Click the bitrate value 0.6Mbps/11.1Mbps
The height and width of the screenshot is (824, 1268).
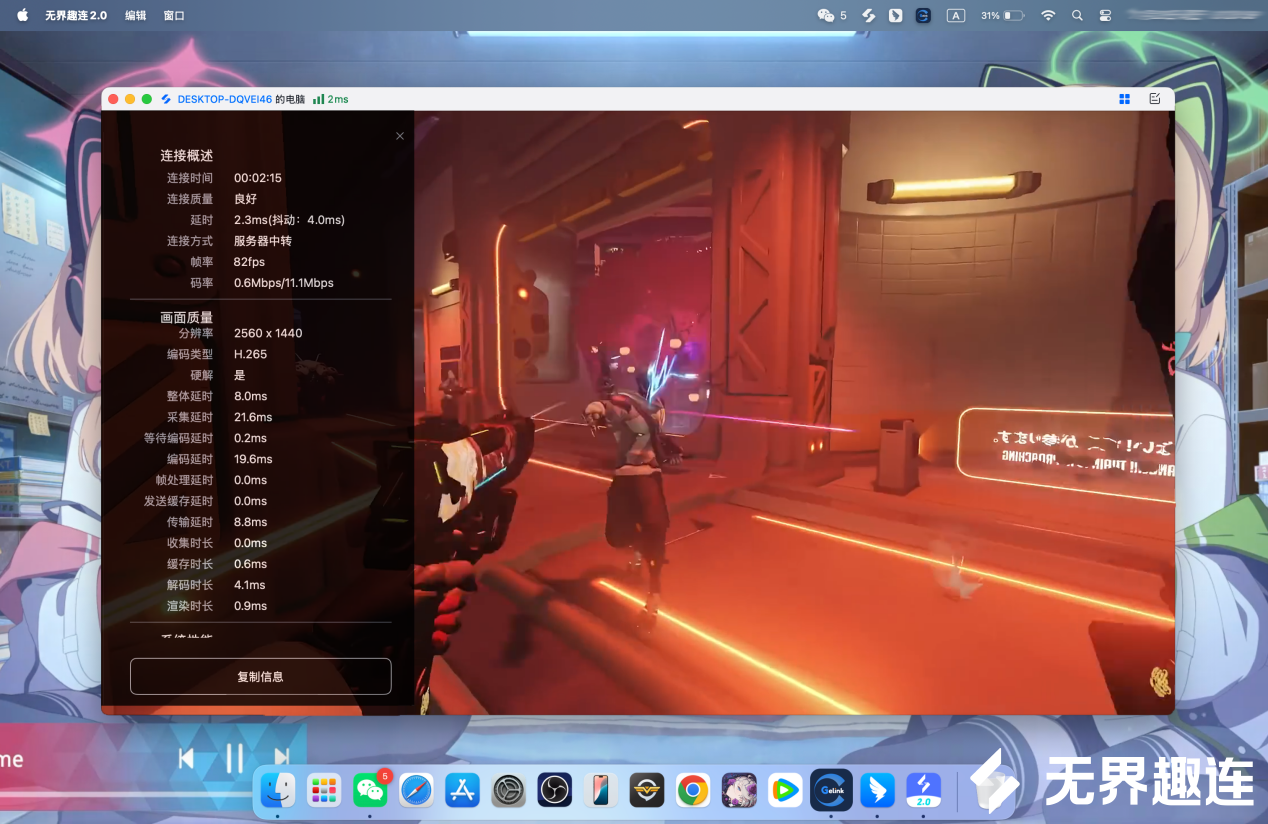pos(284,283)
